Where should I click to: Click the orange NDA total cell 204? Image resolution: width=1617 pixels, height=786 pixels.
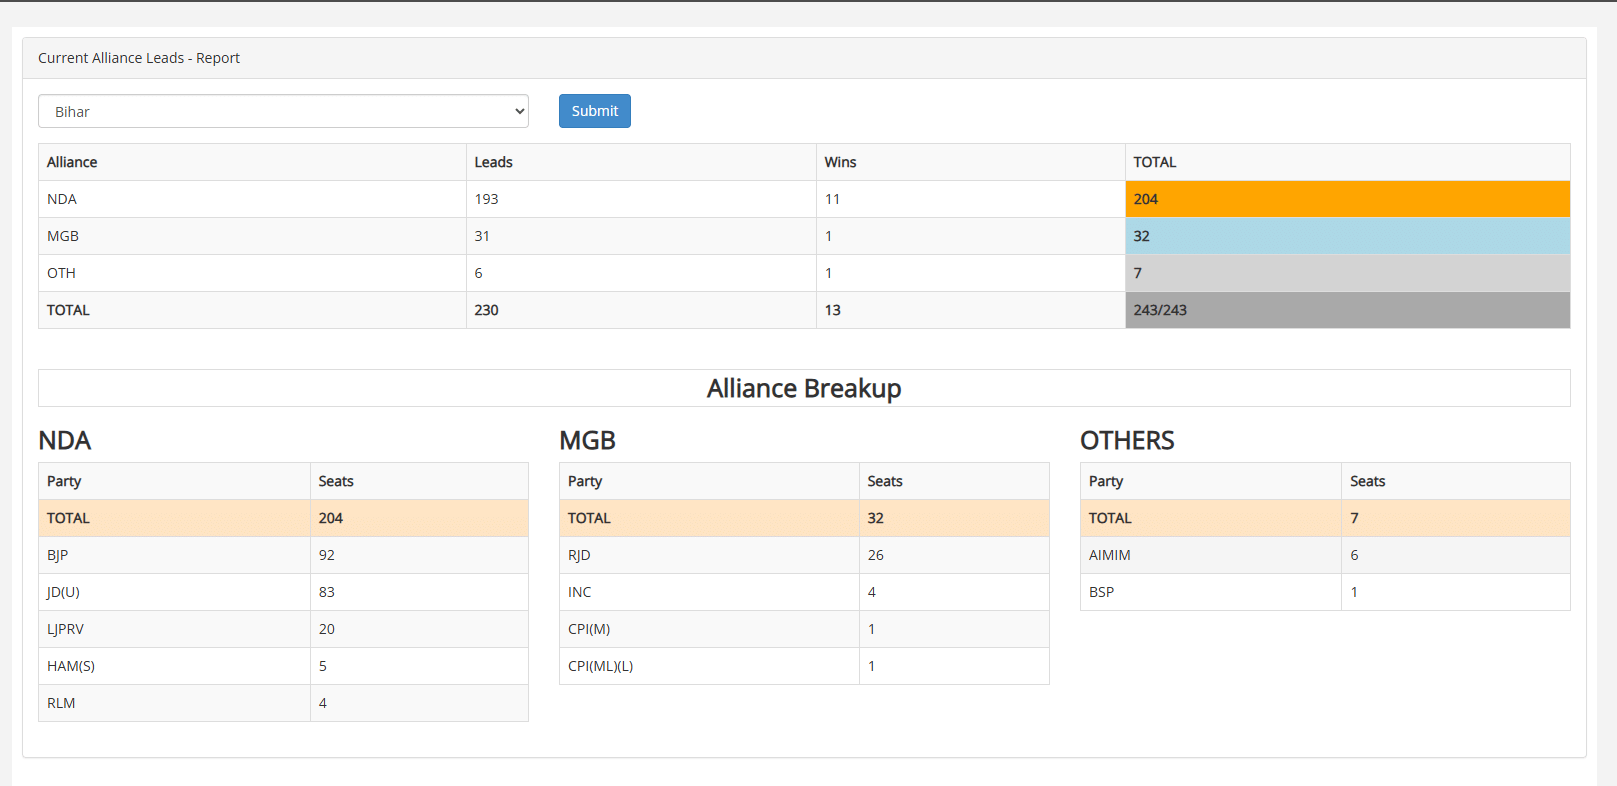click(x=1346, y=199)
